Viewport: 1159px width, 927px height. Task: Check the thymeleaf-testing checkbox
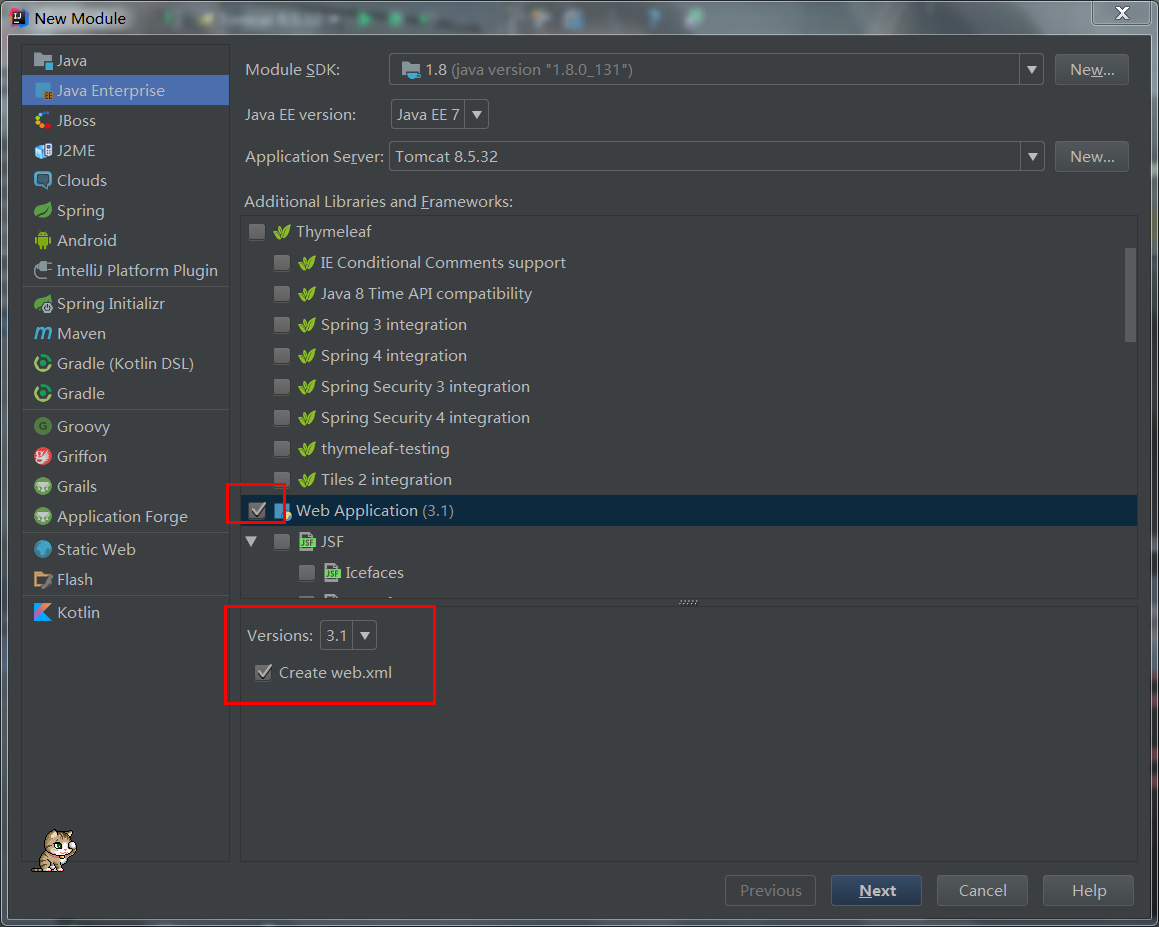(282, 449)
